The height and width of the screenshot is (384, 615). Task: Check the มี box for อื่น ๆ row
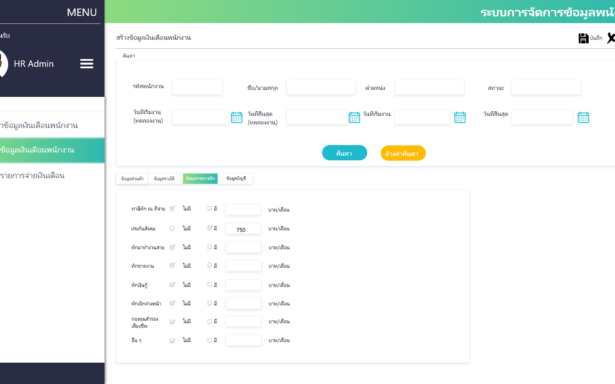209,340
